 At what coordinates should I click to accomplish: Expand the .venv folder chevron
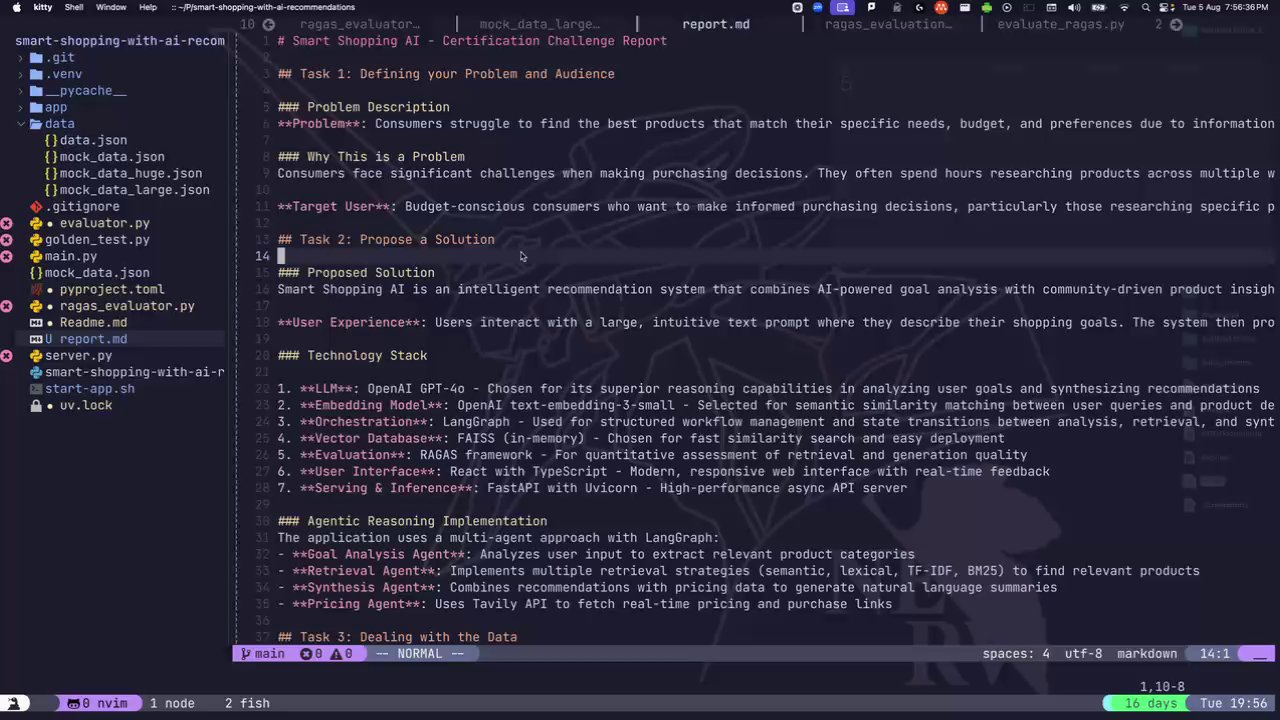pos(21,74)
